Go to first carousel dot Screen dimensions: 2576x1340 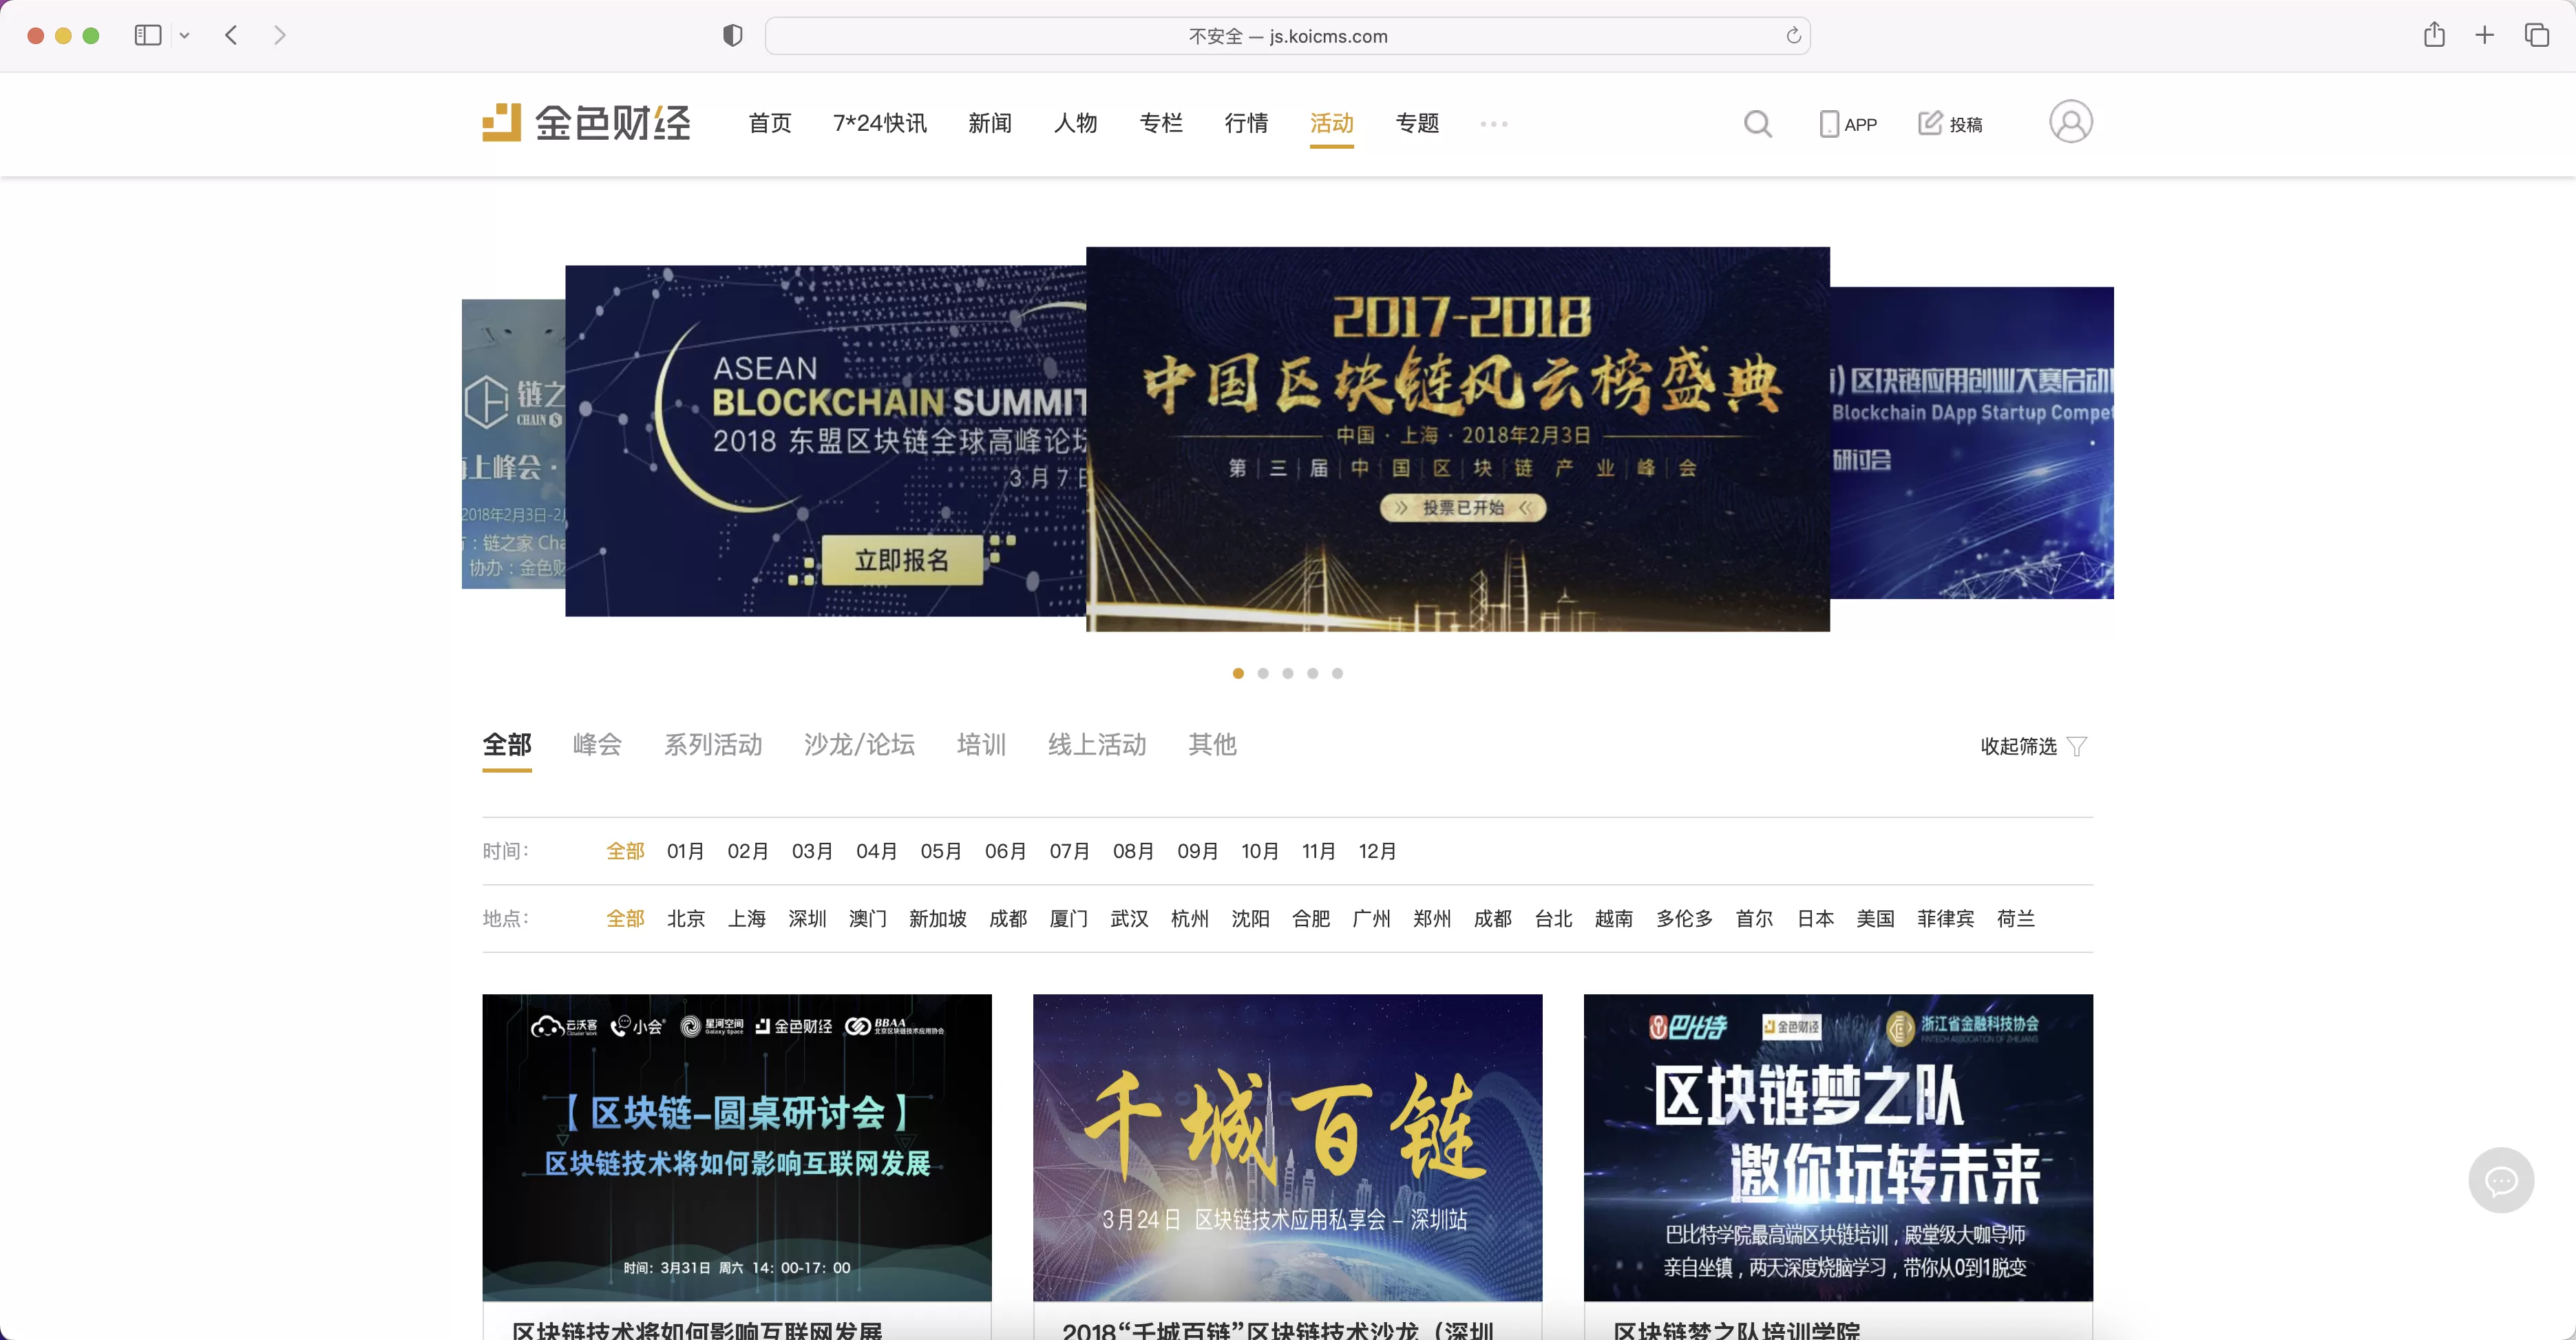click(x=1238, y=674)
